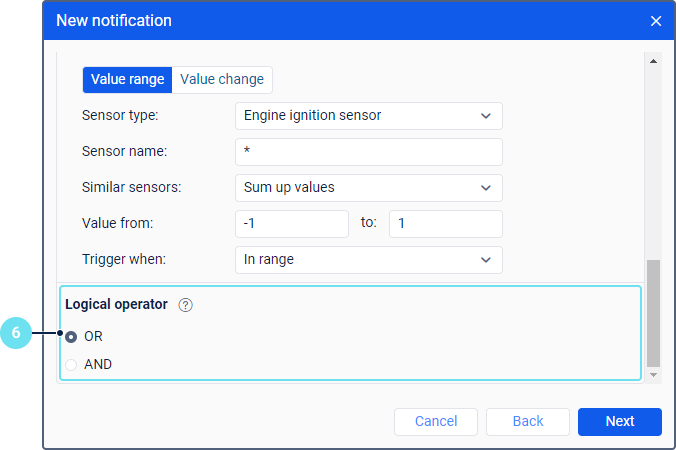Viewport: 676px width, 450px height.
Task: Click the Logical operator help icon
Action: coord(185,305)
